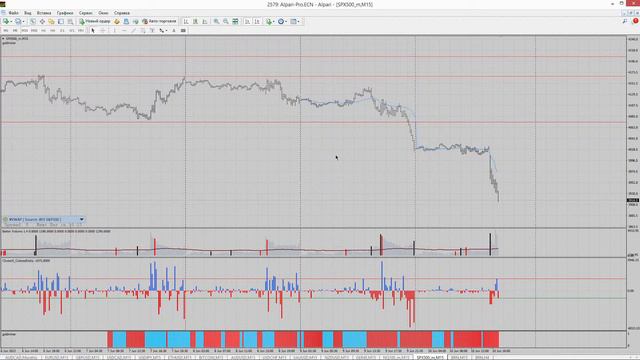Expand the Profiles dropdown arrow
Viewport: 640px width, 360px height.
23,21
